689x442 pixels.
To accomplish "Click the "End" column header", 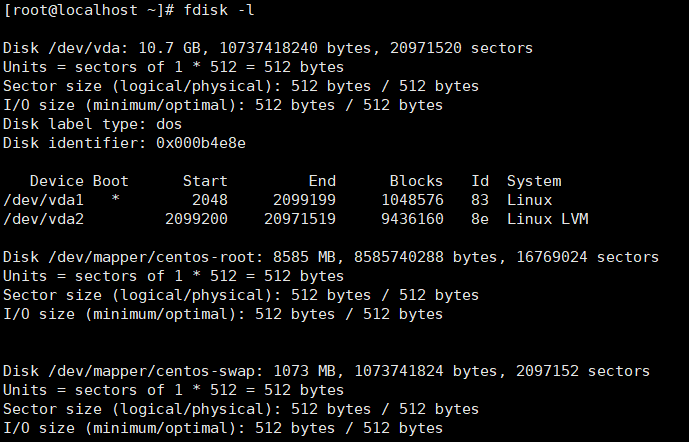I will pos(322,181).
